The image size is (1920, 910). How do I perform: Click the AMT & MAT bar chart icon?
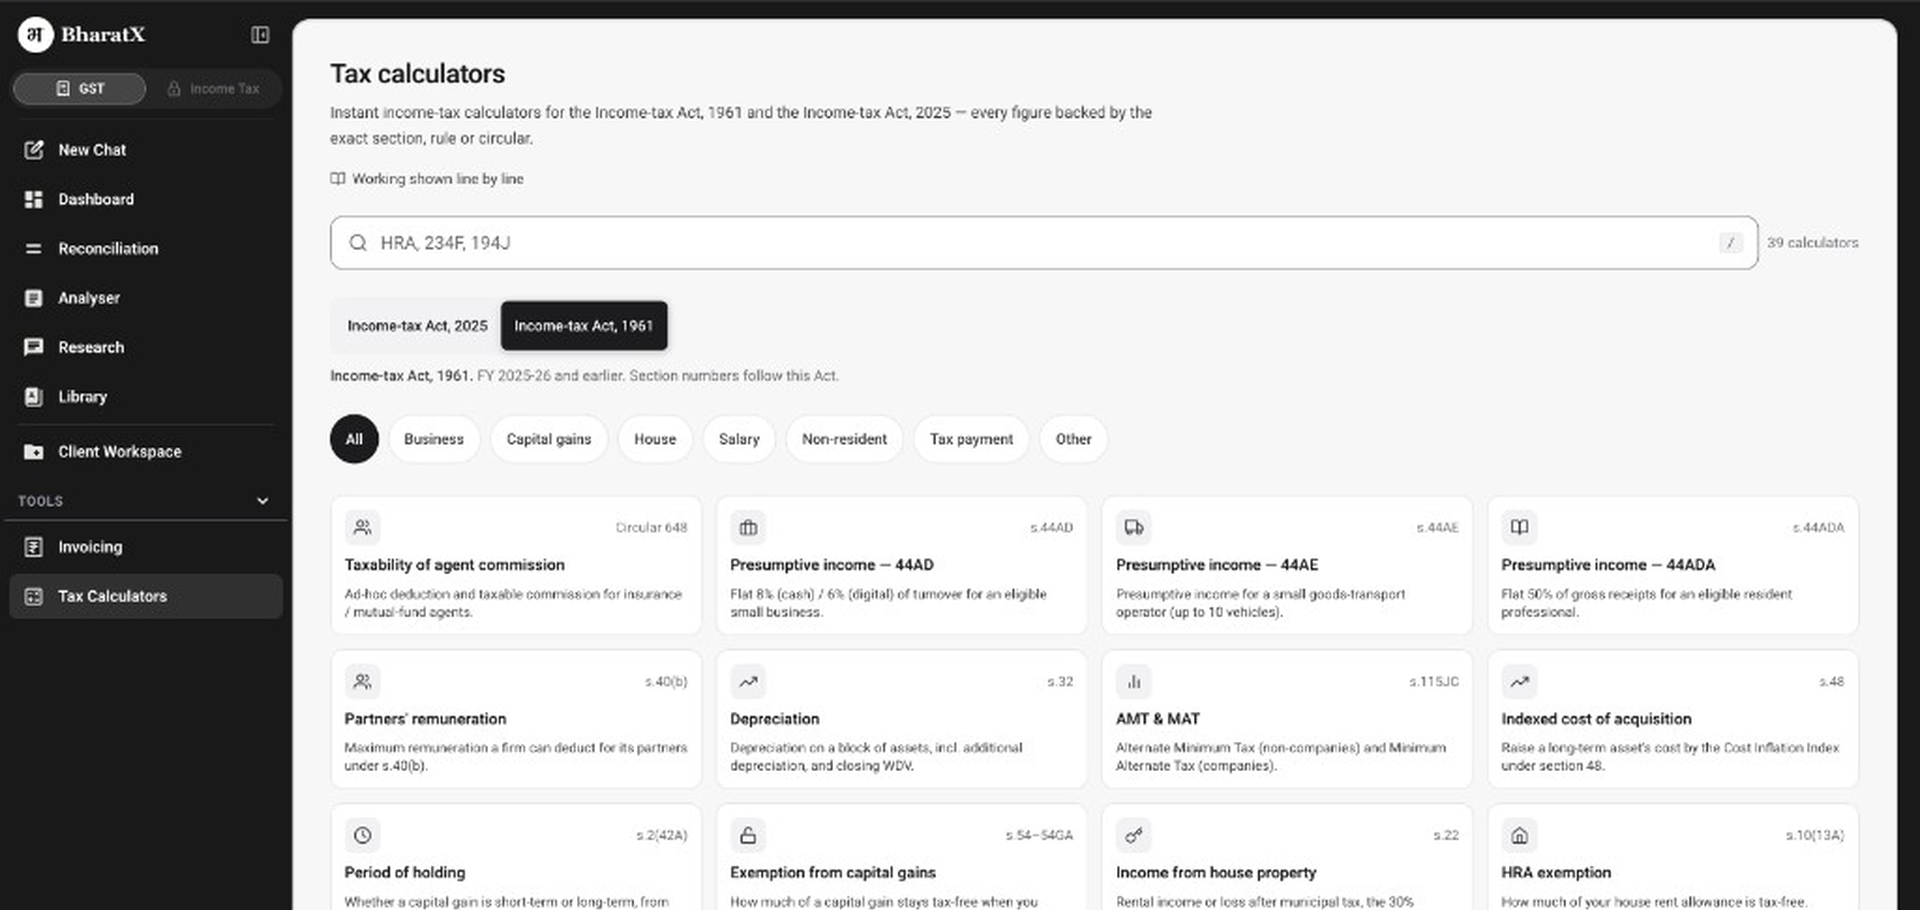click(1134, 681)
